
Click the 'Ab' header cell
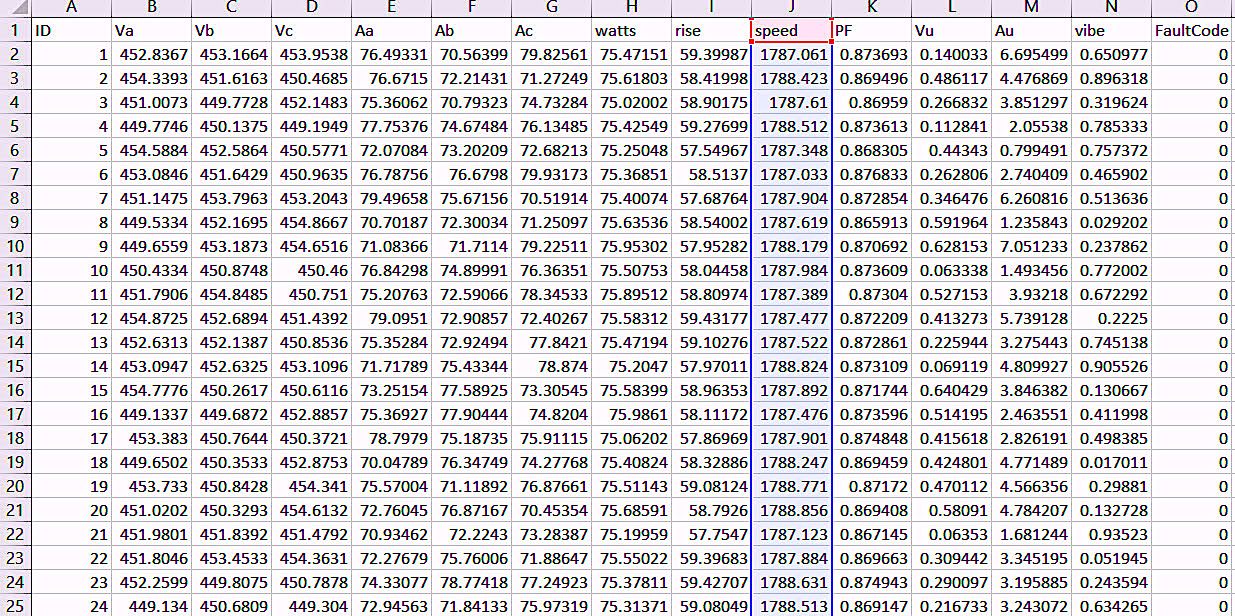pyautogui.click(x=471, y=31)
